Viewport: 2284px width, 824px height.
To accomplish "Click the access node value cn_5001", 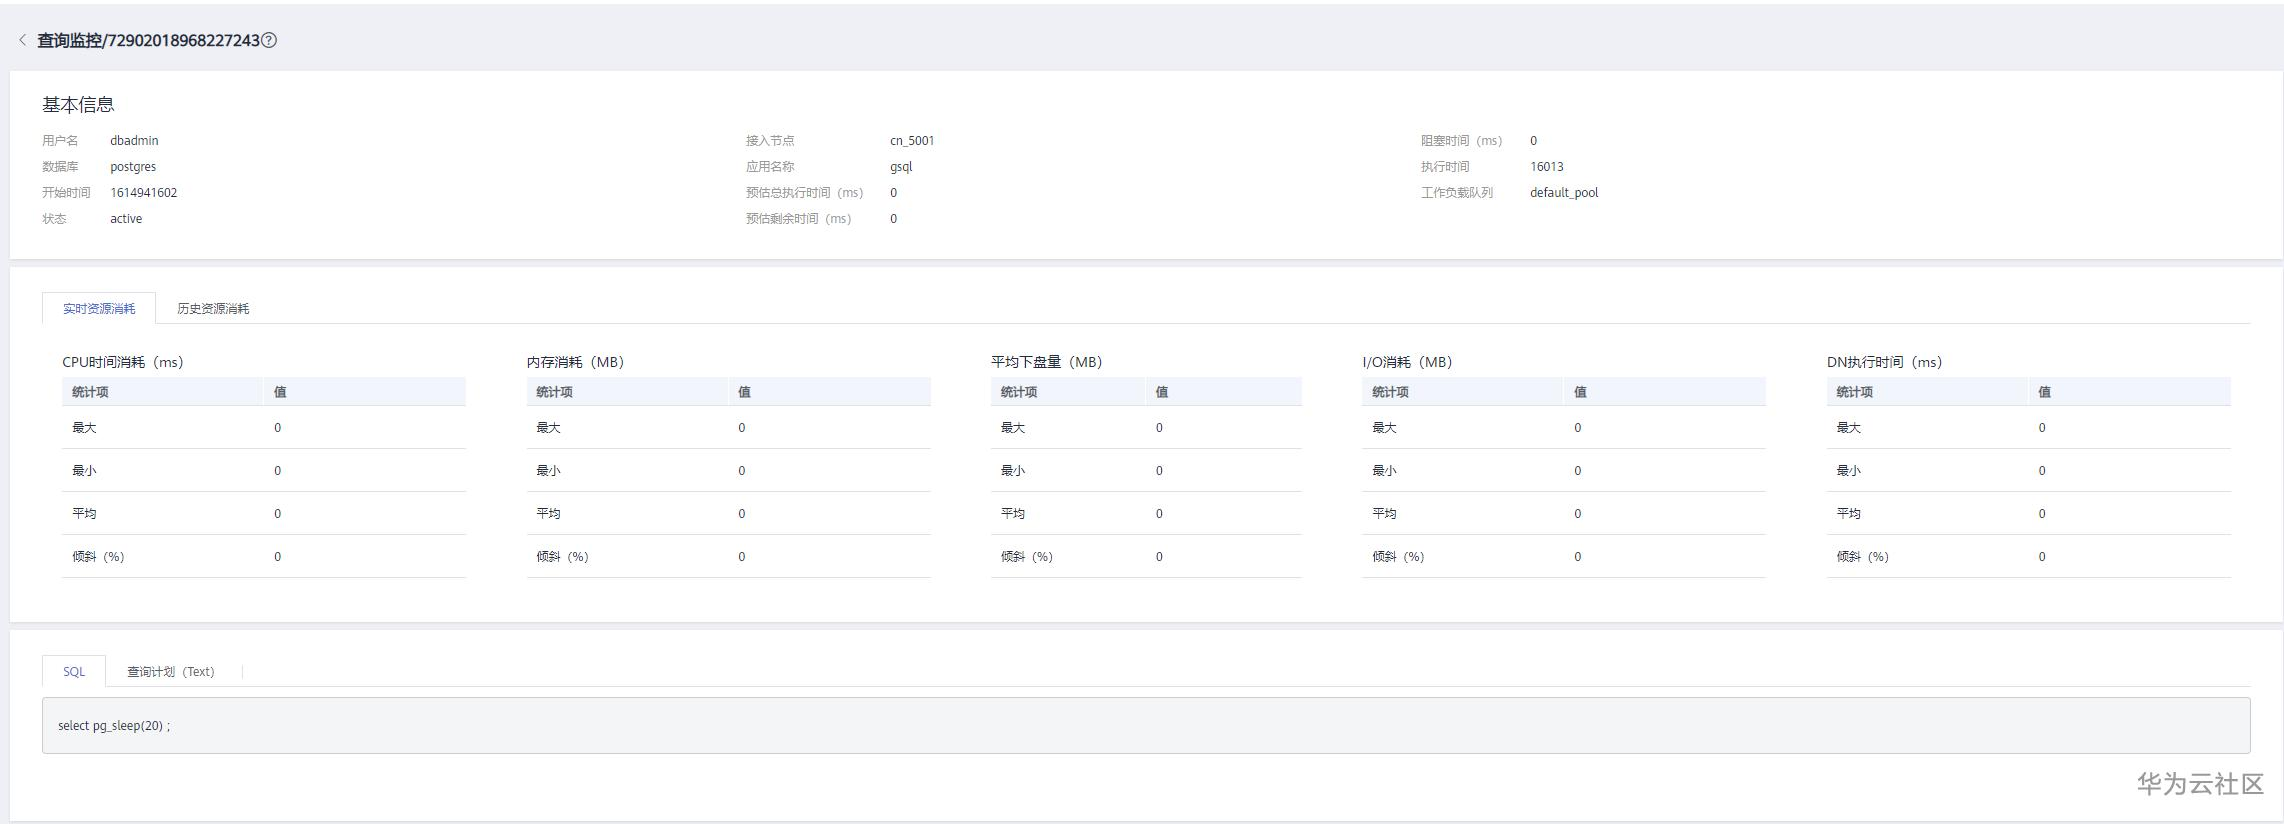I will click(x=912, y=141).
